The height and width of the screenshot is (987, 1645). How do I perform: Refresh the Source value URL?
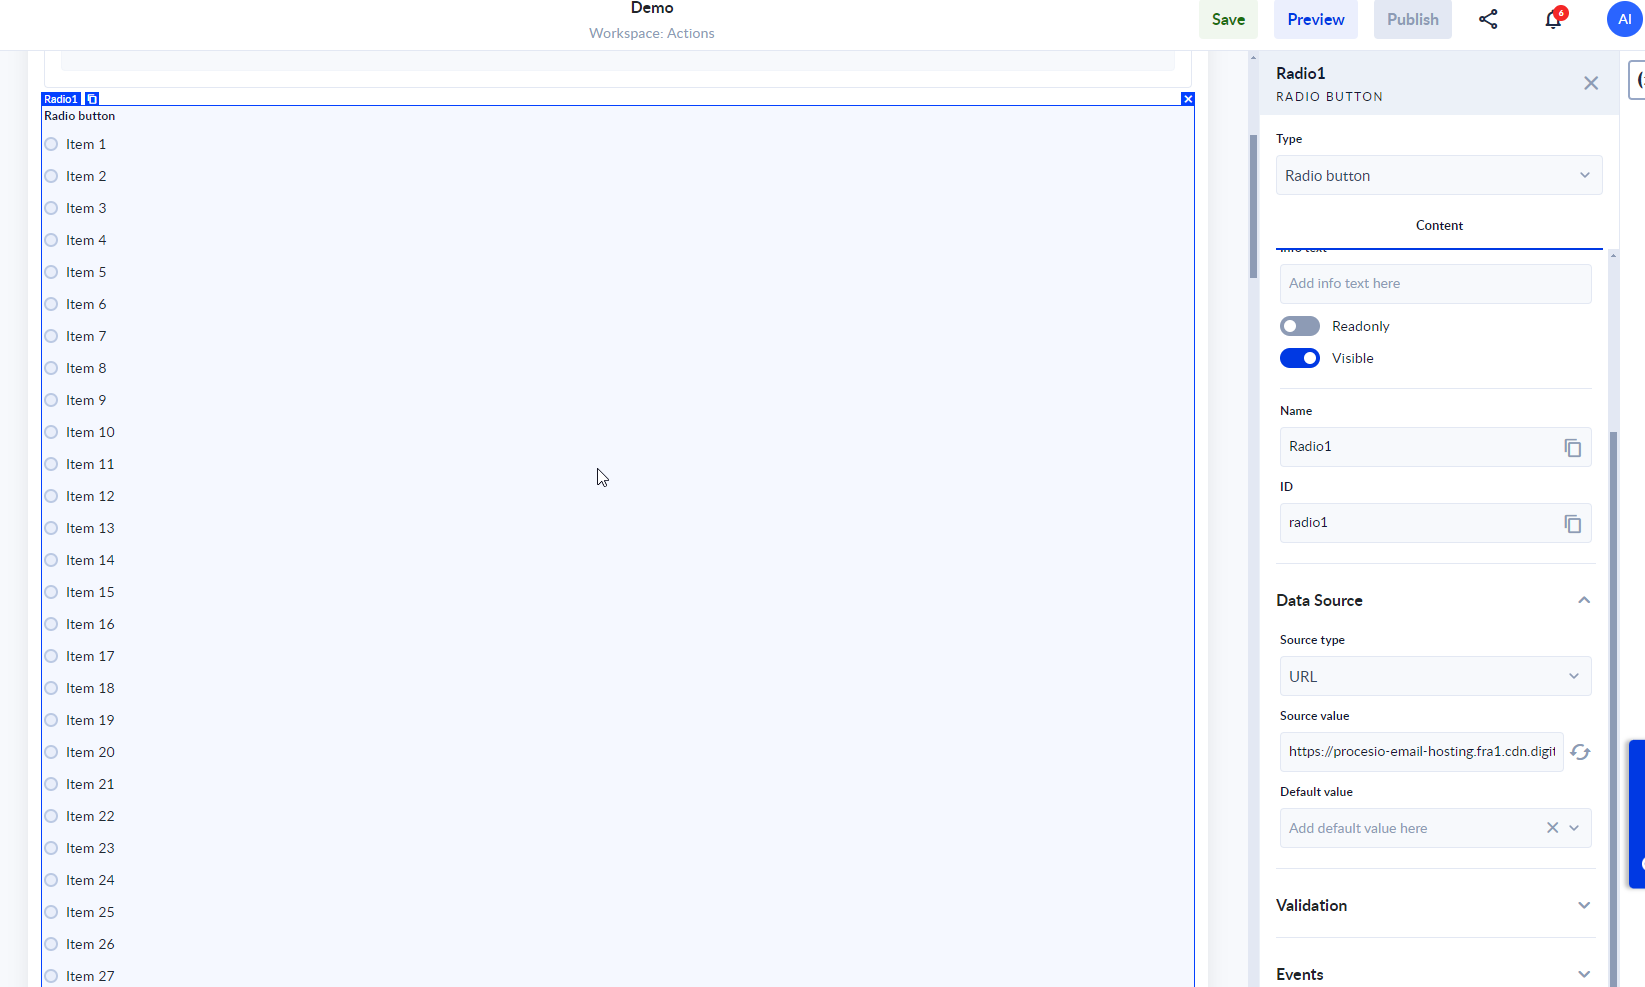[1580, 752]
